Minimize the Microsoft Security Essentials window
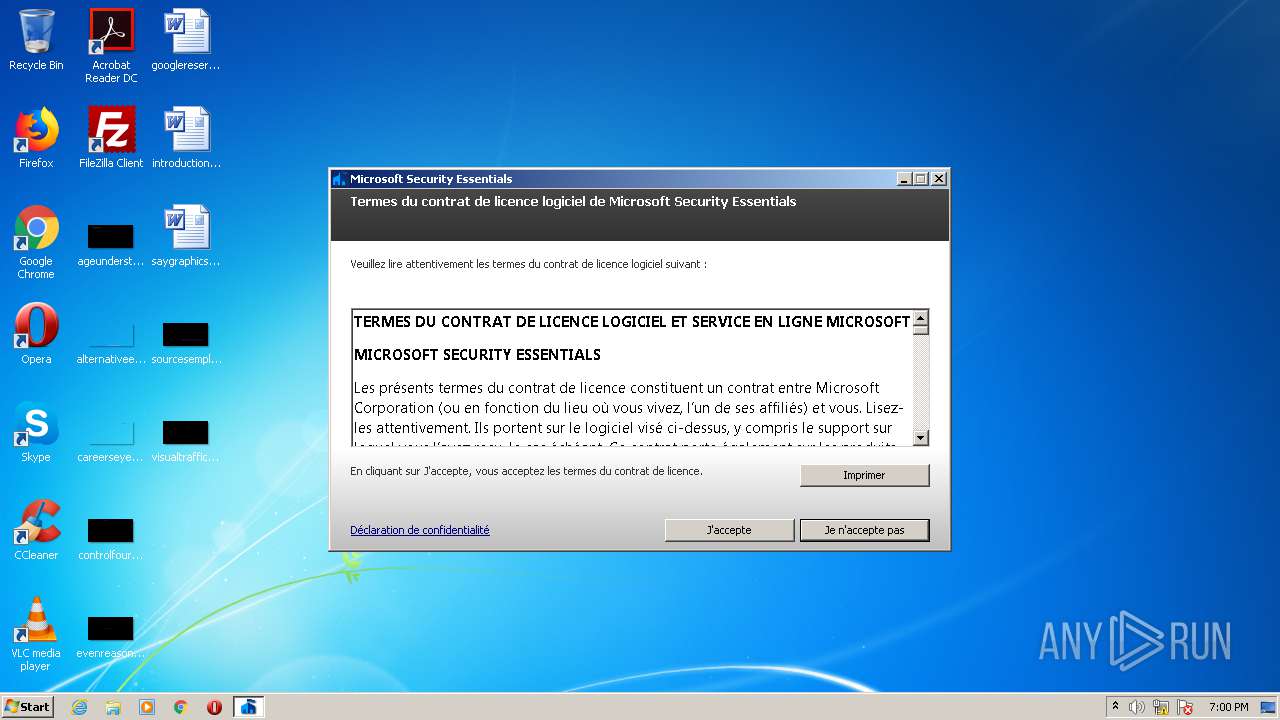The width and height of the screenshot is (1280, 720). coord(904,179)
